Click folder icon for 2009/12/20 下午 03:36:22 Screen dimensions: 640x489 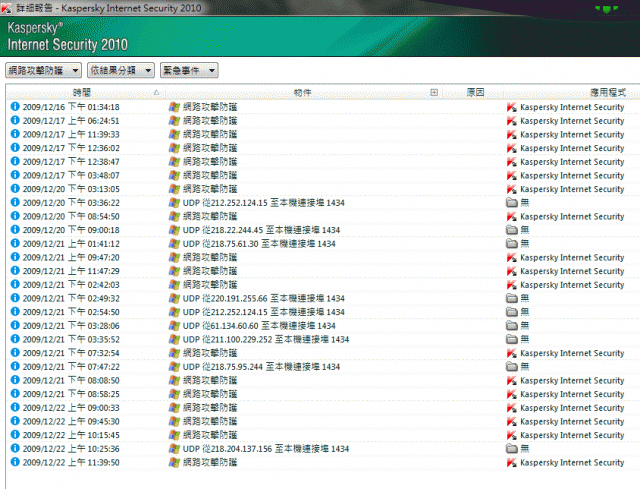coord(512,202)
